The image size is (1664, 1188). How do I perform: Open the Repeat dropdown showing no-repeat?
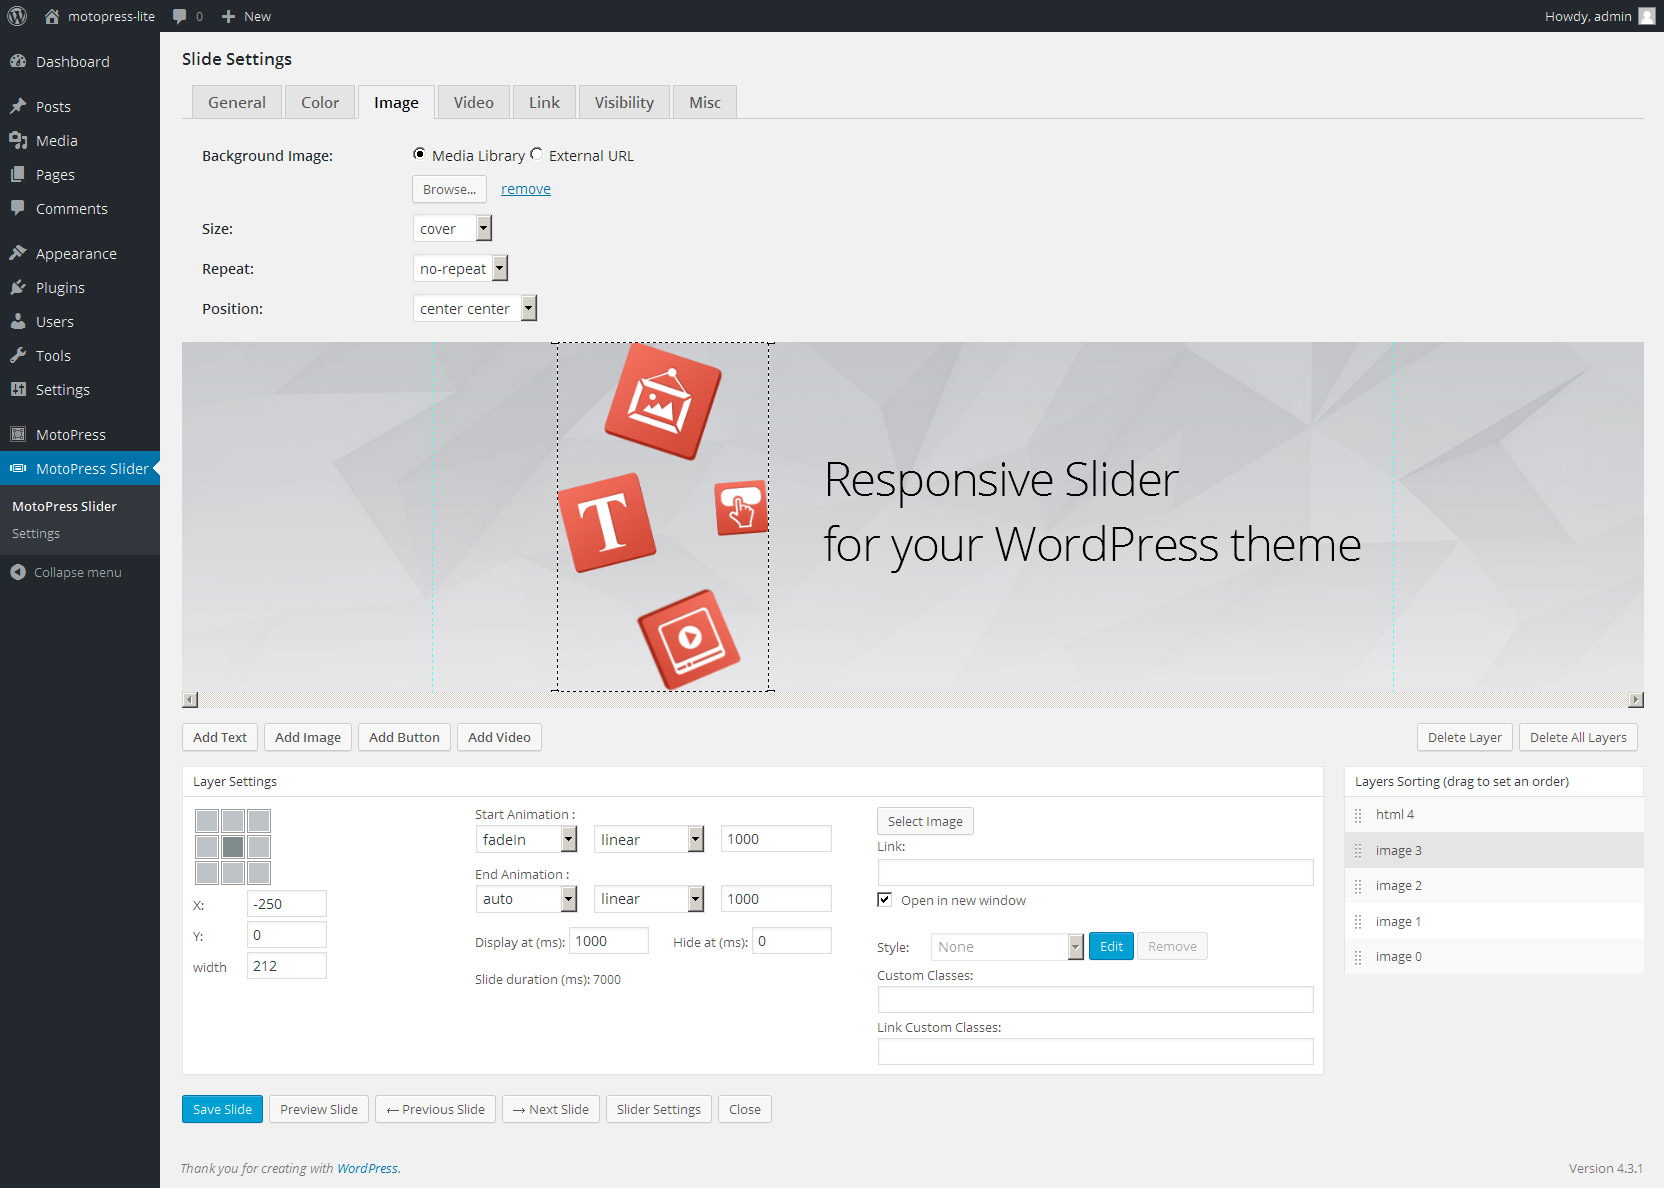tap(461, 268)
